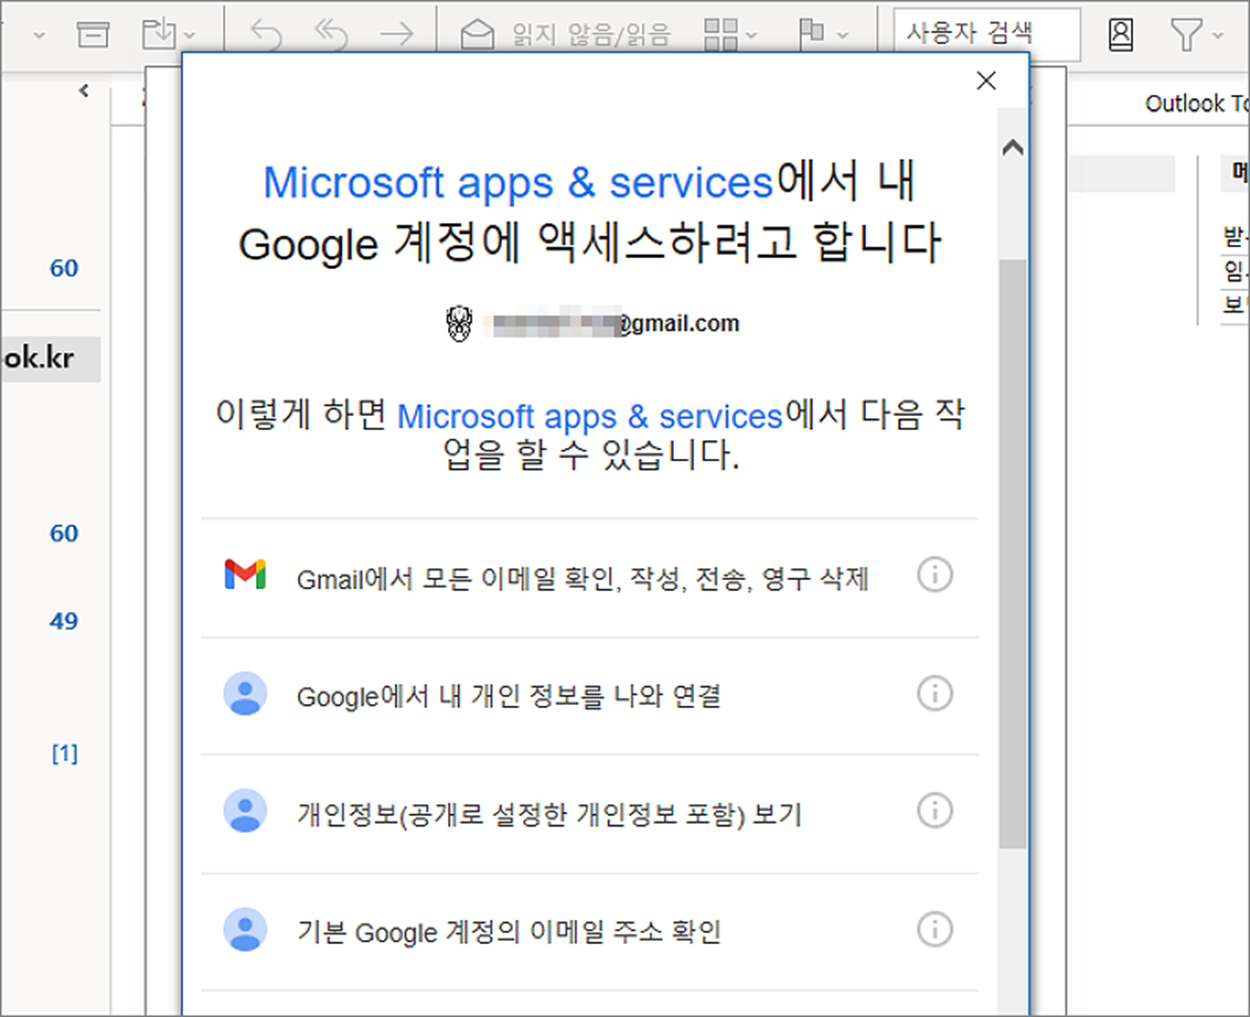The image size is (1250, 1017).
Task: Select the ok.kr account in folder pane
Action: [x=50, y=358]
